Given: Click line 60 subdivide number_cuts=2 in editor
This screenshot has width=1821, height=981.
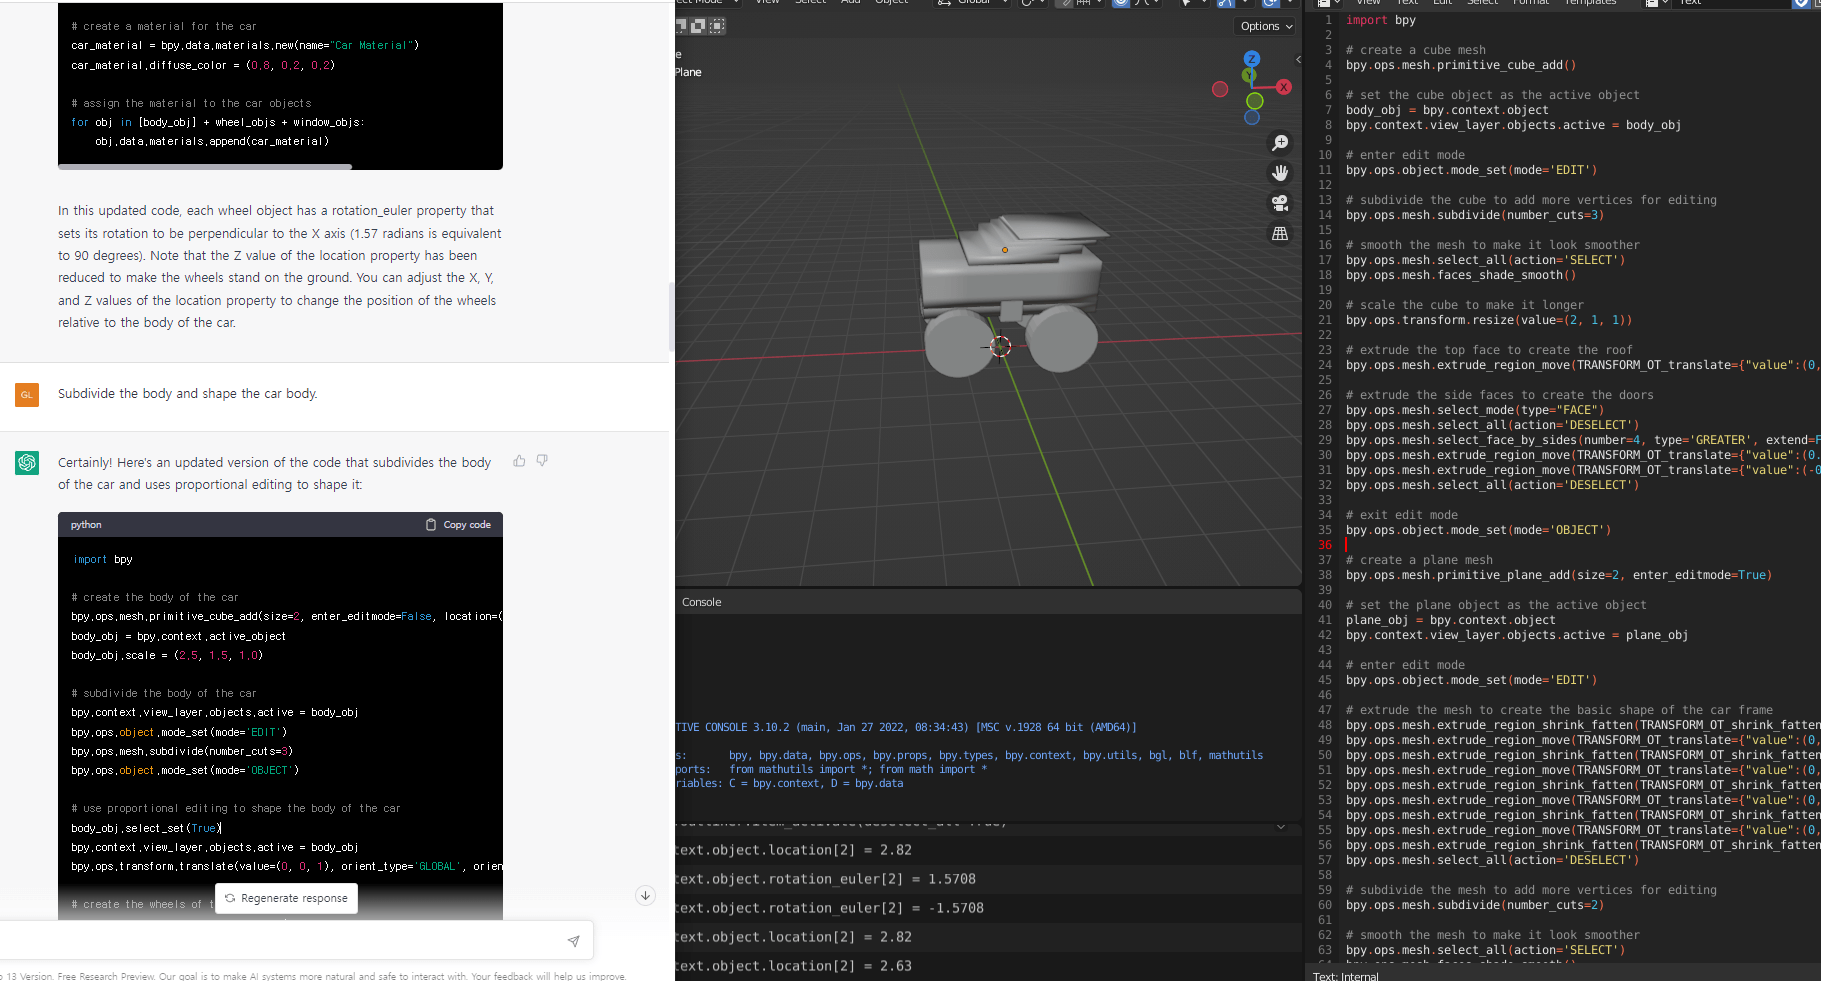Looking at the screenshot, I should [x=1475, y=905].
